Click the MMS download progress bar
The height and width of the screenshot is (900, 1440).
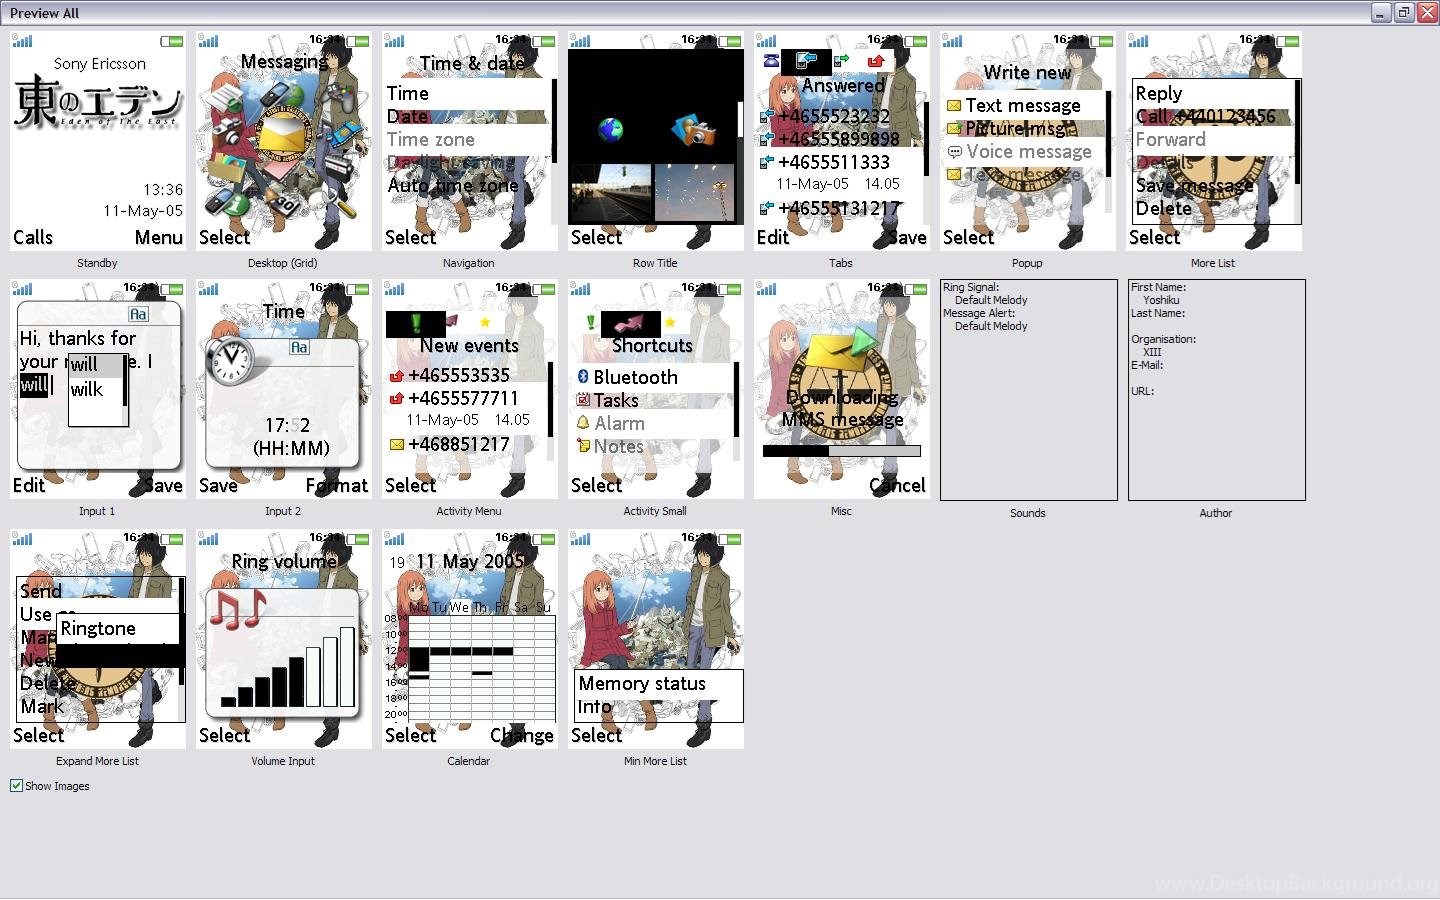(841, 452)
